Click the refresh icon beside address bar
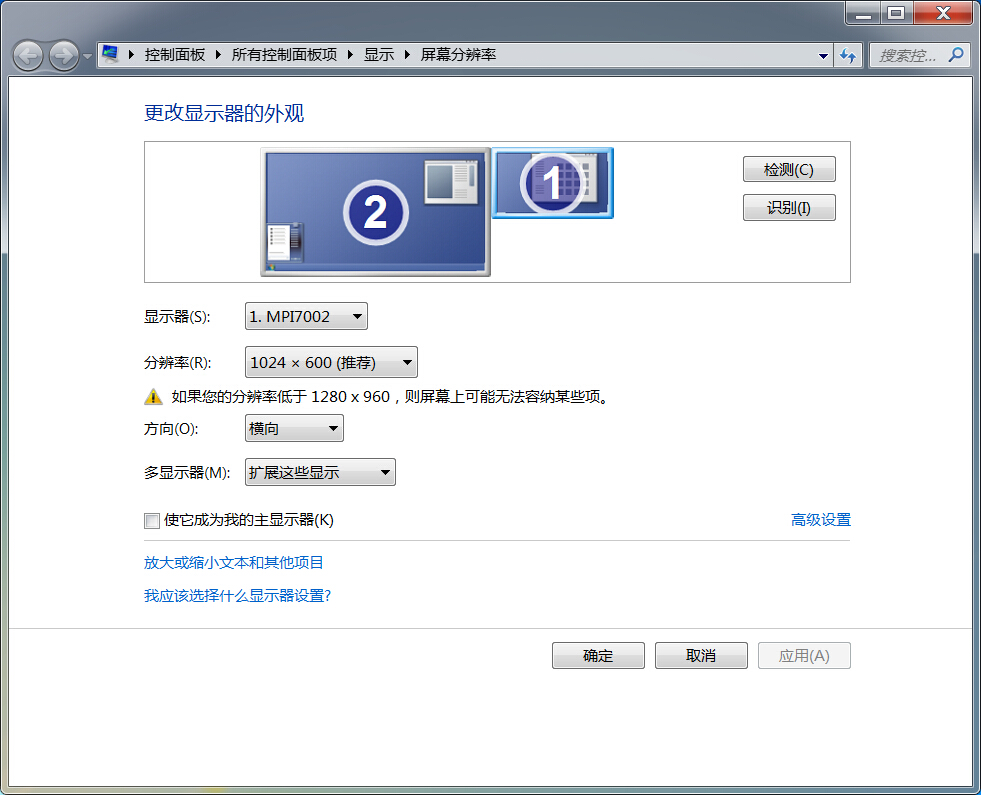 (x=849, y=56)
